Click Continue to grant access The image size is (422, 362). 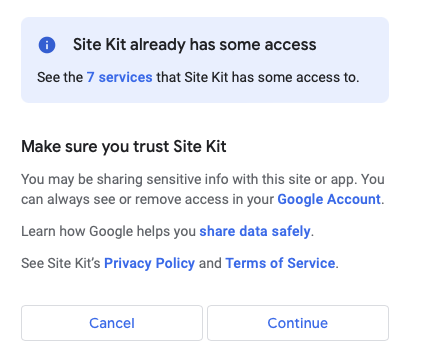tap(298, 323)
